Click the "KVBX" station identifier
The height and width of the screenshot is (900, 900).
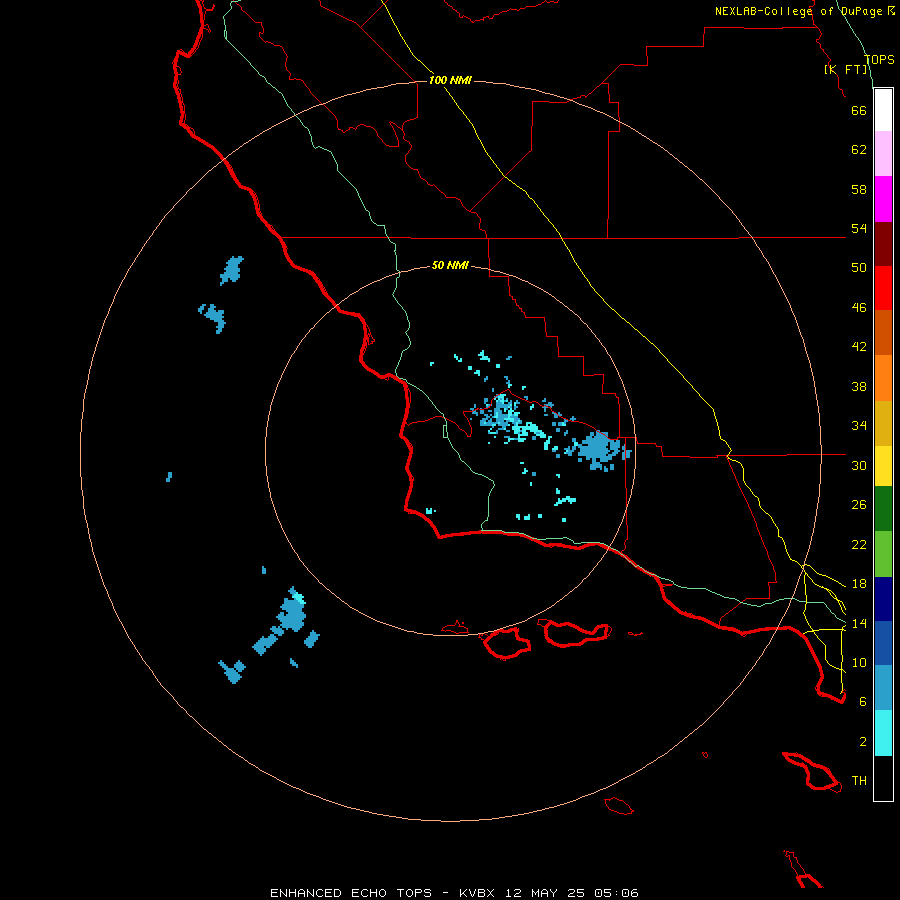coord(476,893)
